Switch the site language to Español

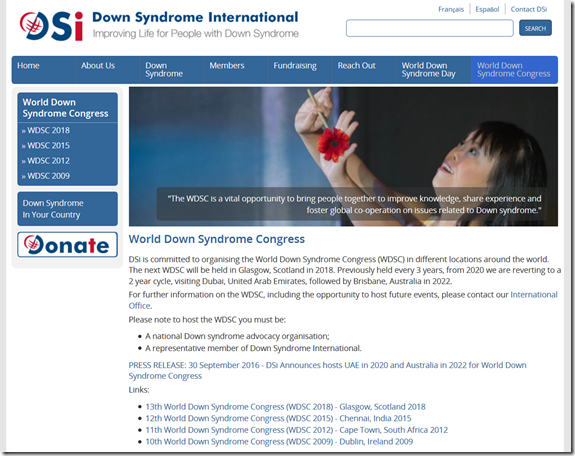[487, 9]
